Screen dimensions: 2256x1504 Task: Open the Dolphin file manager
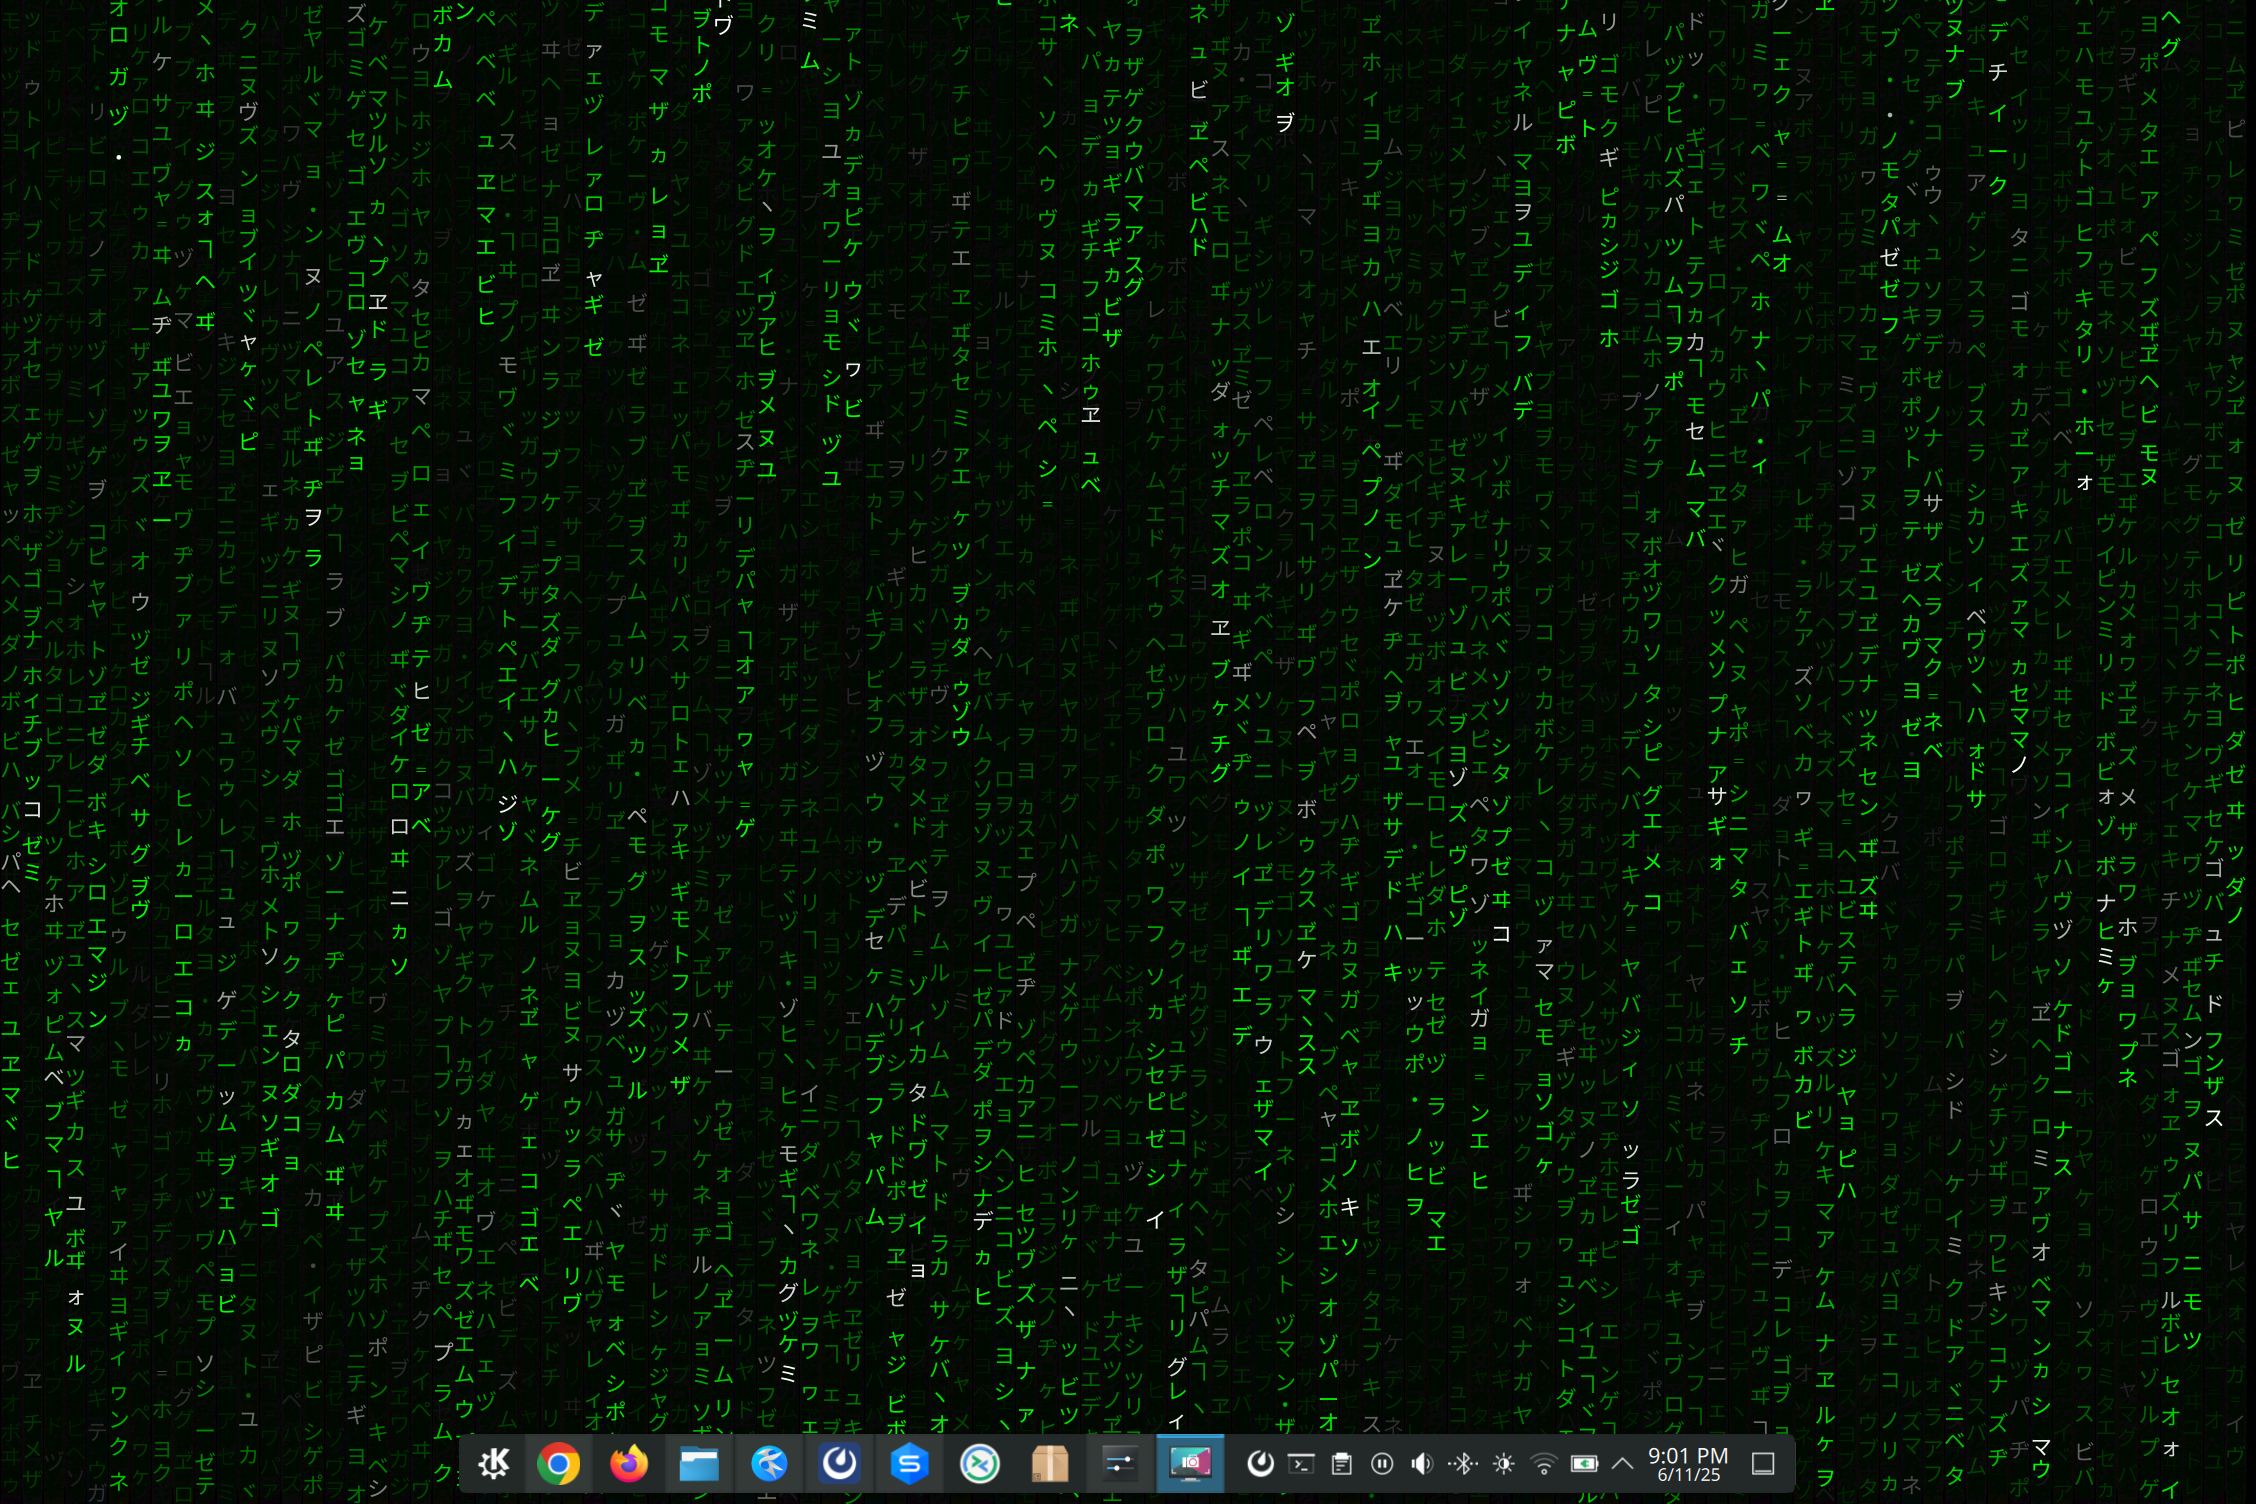(699, 1464)
